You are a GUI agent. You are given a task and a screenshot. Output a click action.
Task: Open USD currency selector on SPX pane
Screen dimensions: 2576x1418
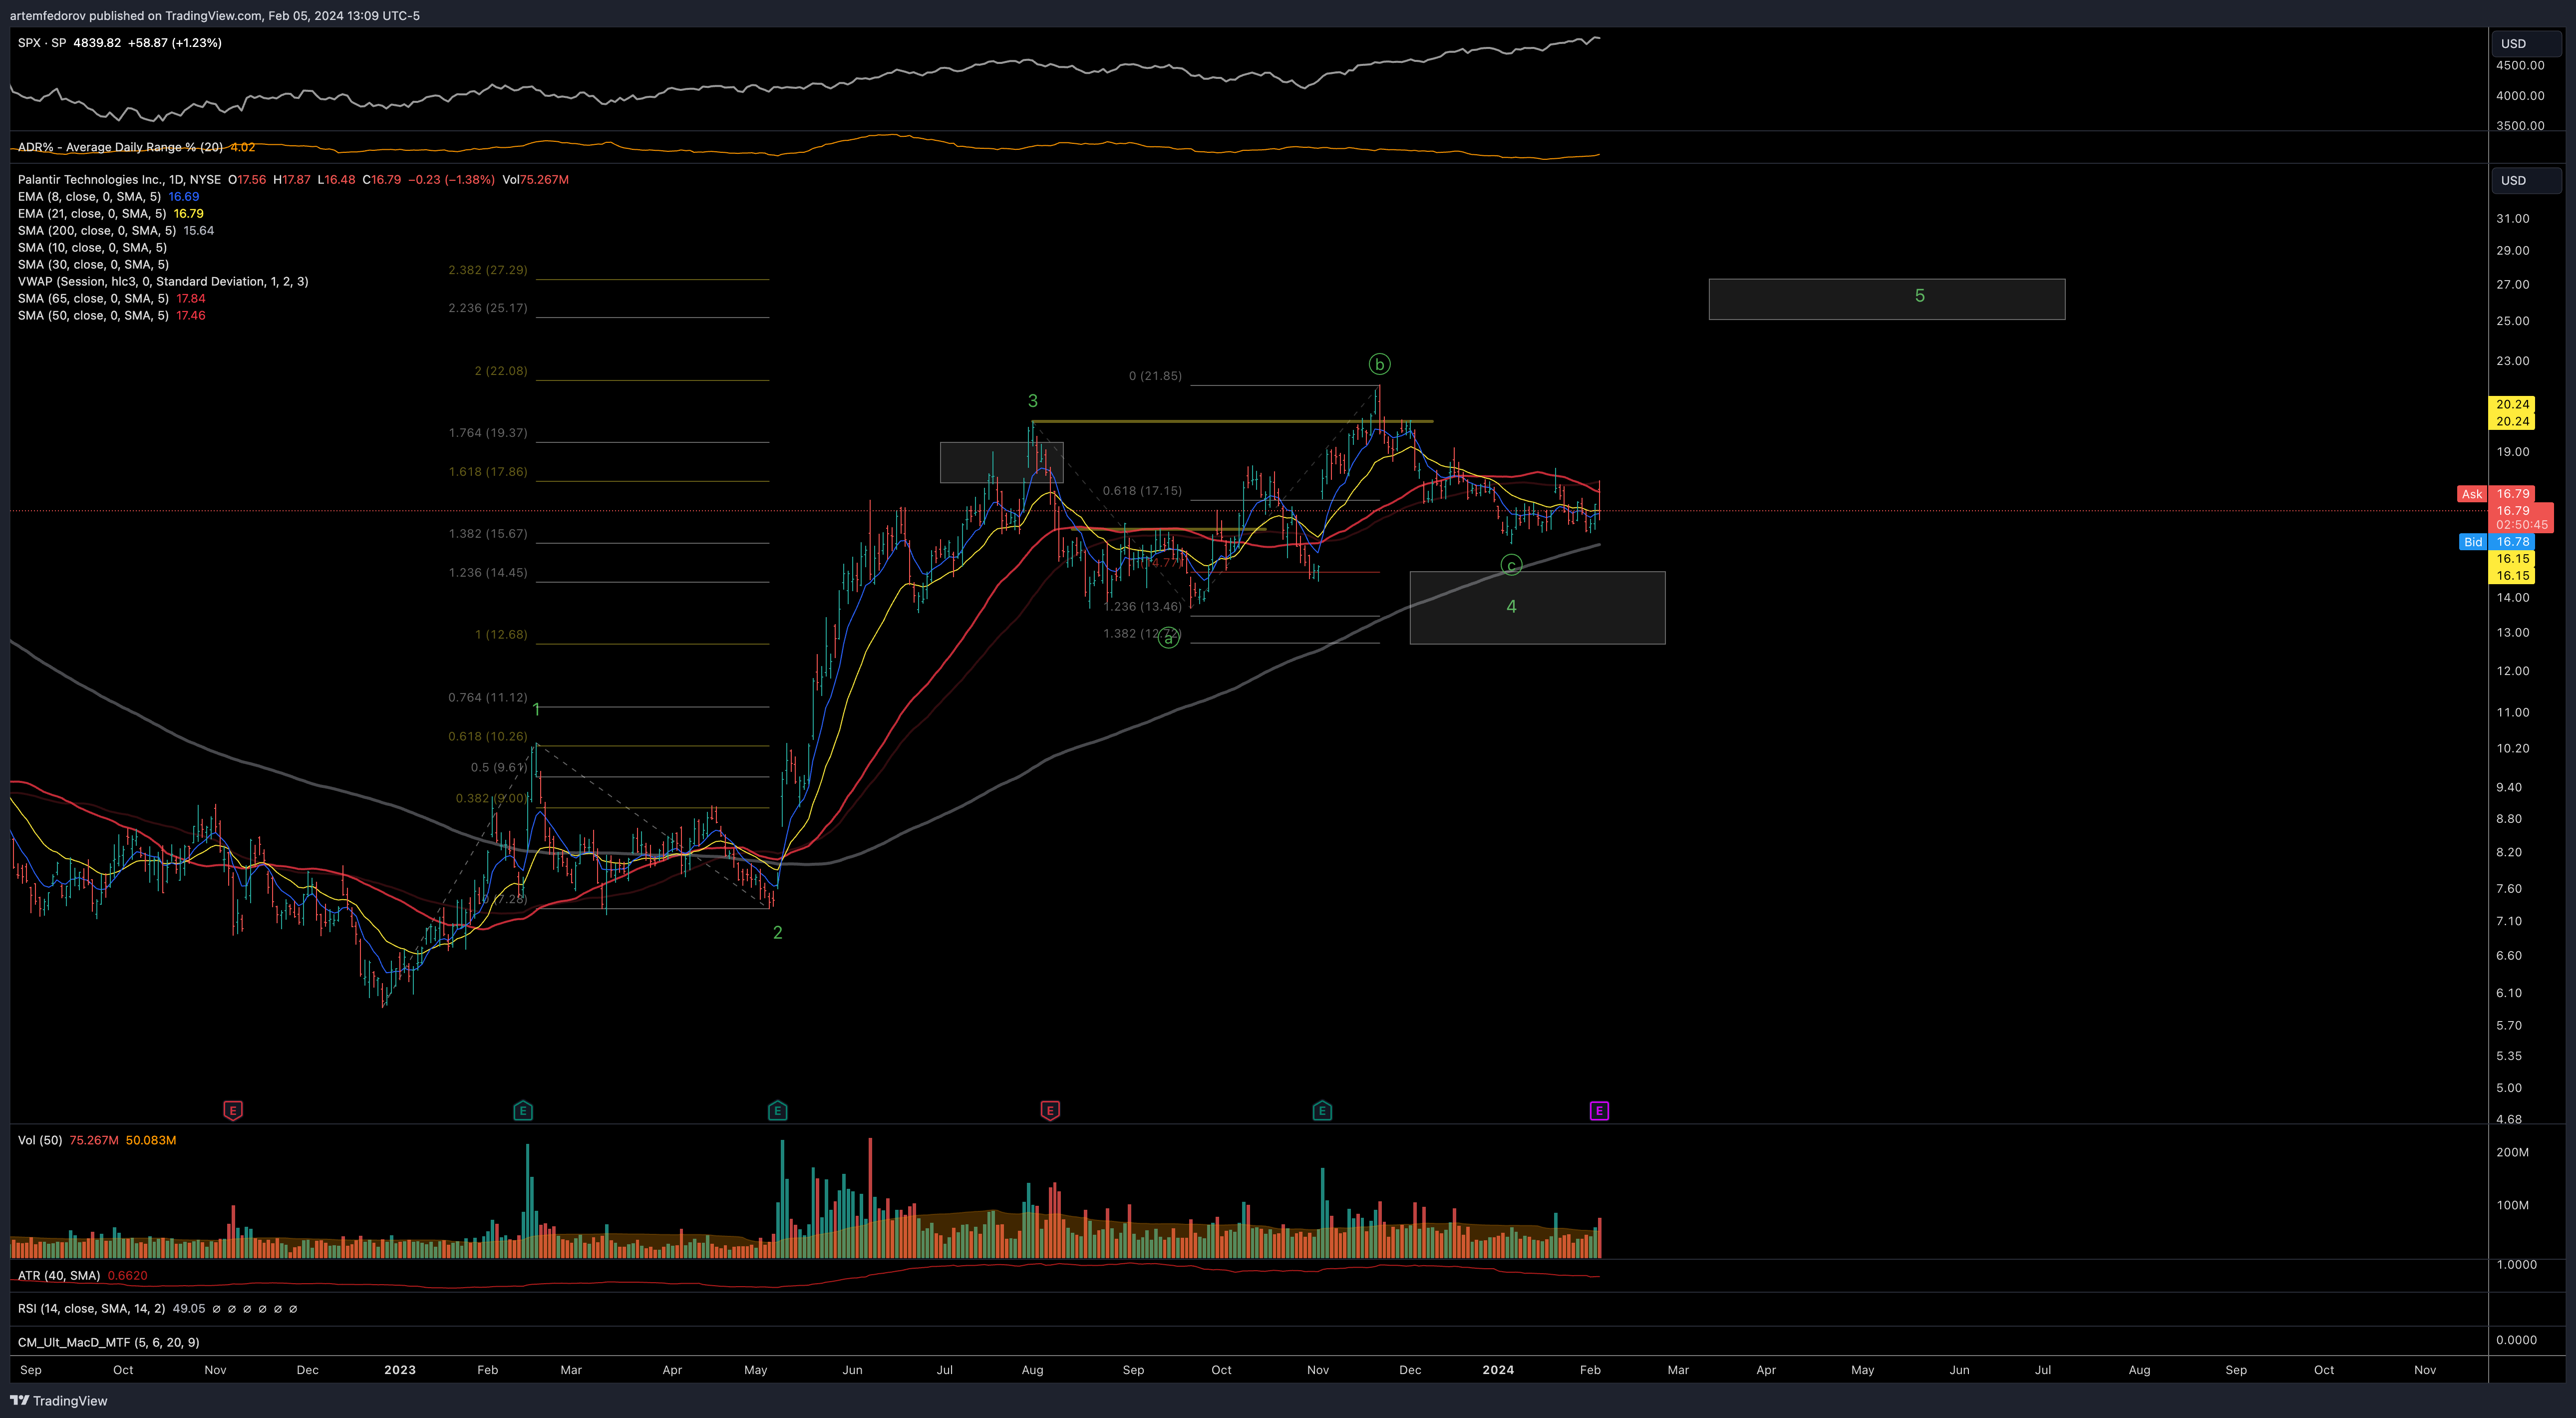pyautogui.click(x=2526, y=43)
